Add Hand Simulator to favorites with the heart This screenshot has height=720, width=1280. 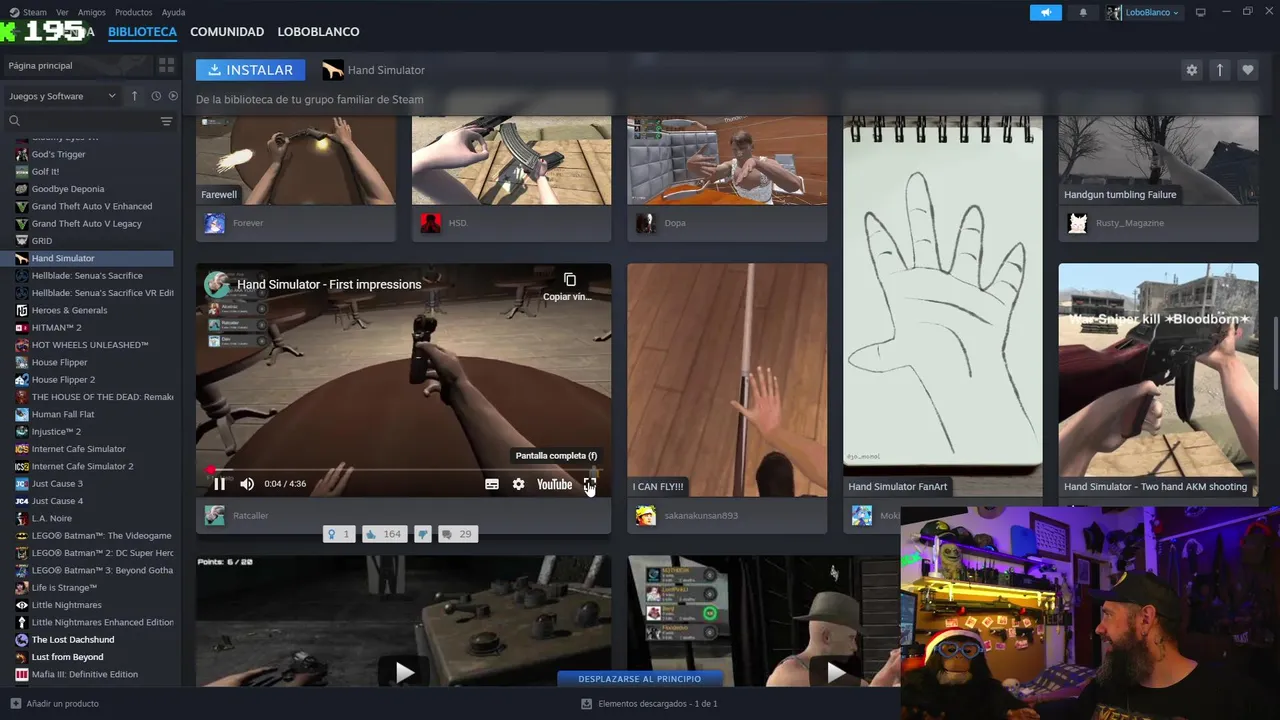tap(1247, 70)
